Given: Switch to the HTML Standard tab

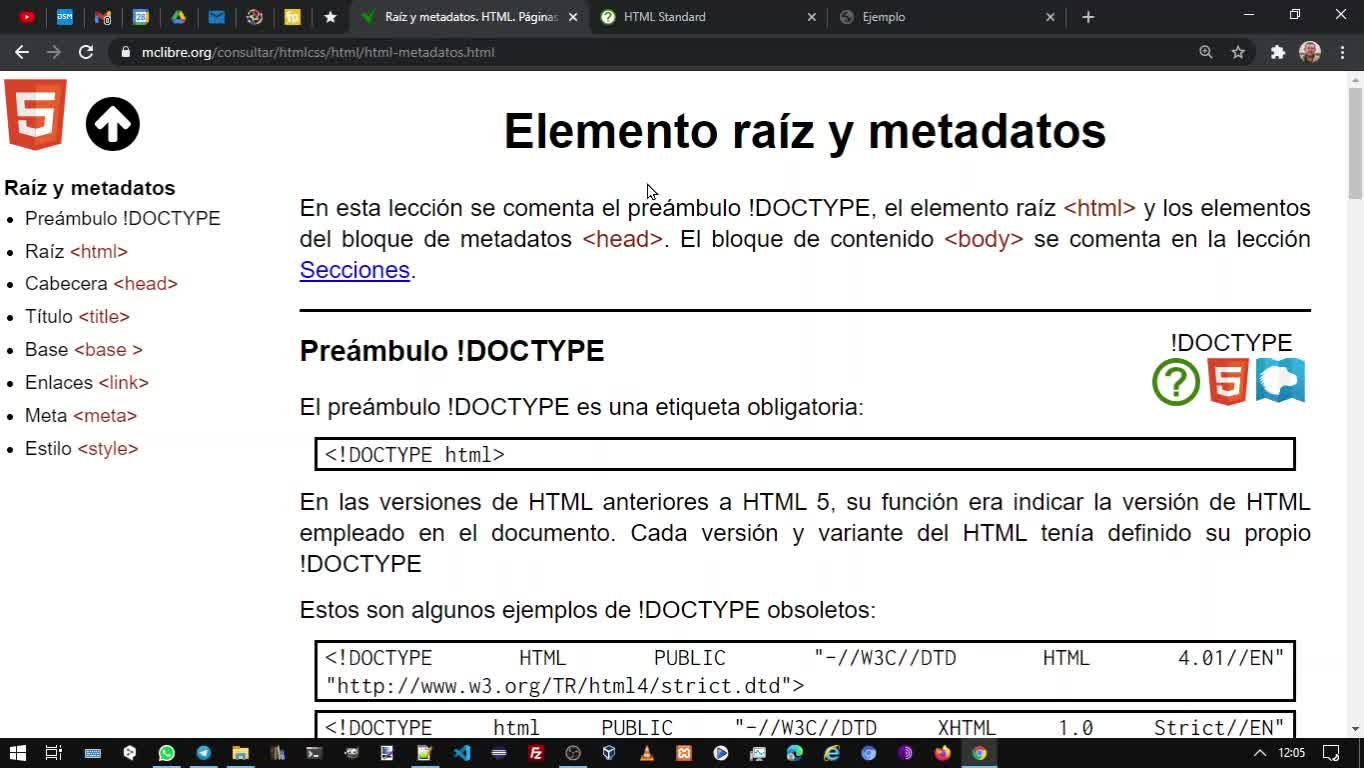Looking at the screenshot, I should 700,17.
